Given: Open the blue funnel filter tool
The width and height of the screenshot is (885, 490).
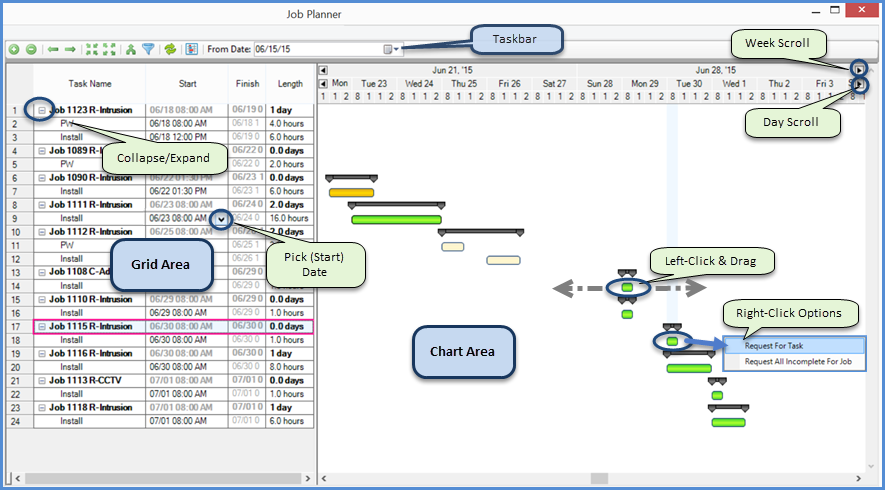Looking at the screenshot, I should coord(148,50).
